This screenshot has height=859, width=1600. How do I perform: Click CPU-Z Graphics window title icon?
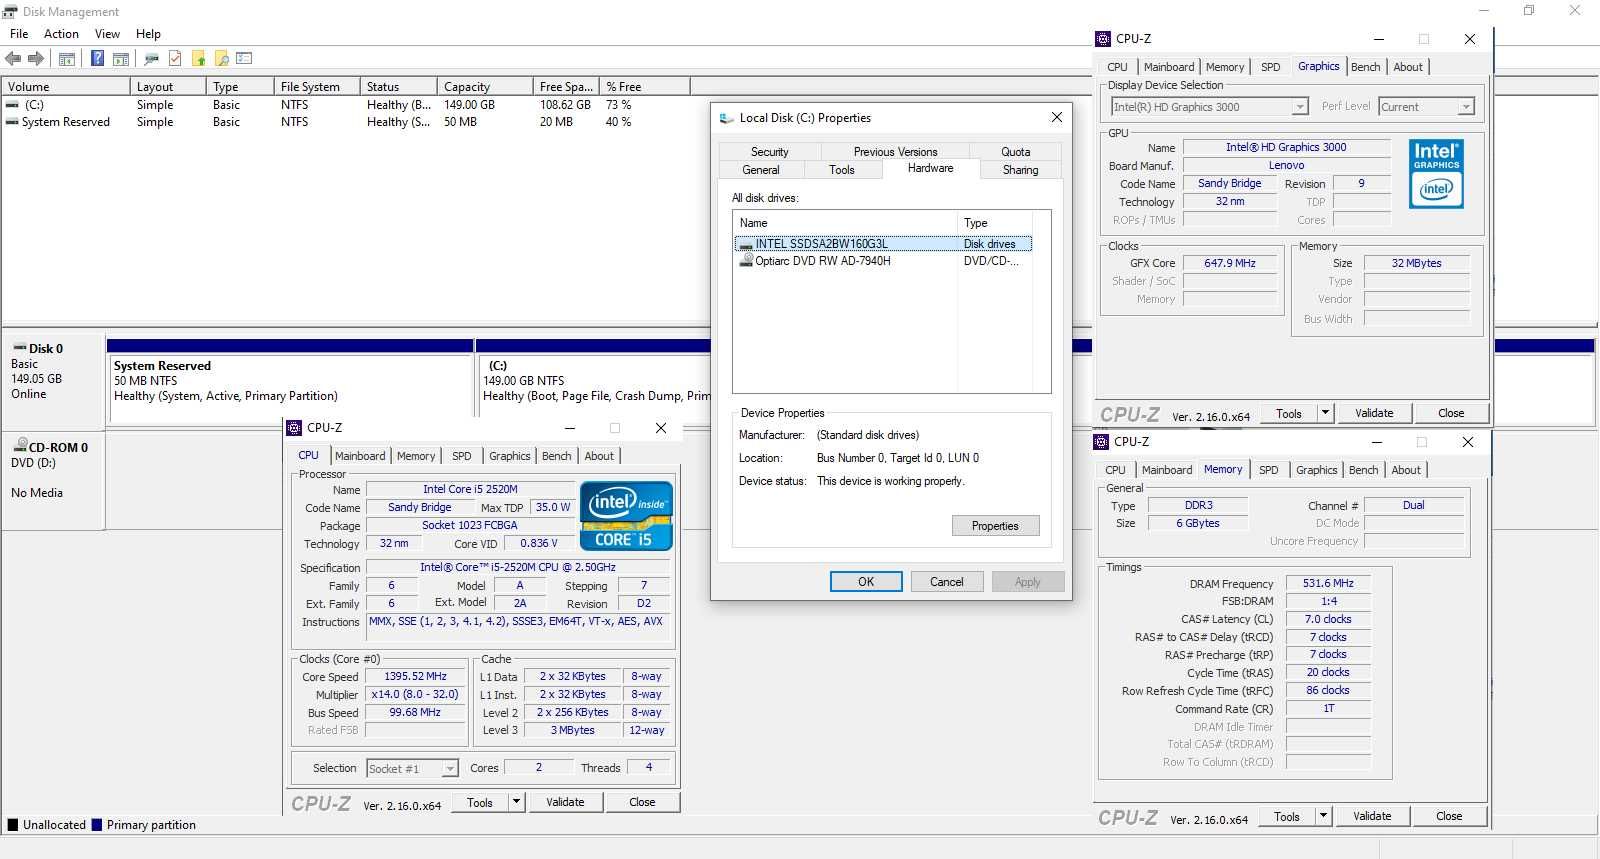[x=1103, y=39]
